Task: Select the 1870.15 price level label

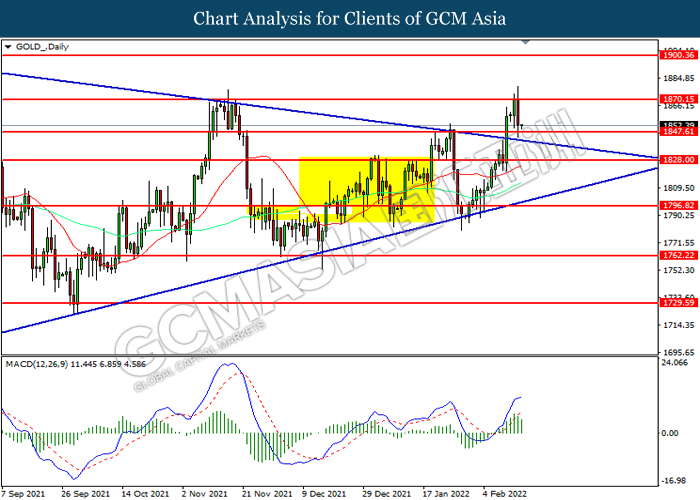Action: coord(679,99)
